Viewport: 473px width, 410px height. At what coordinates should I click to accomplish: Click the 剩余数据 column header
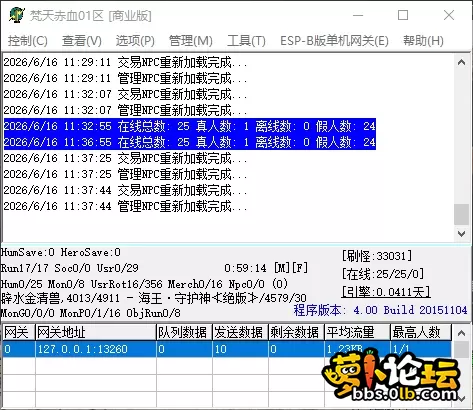[x=296, y=332]
